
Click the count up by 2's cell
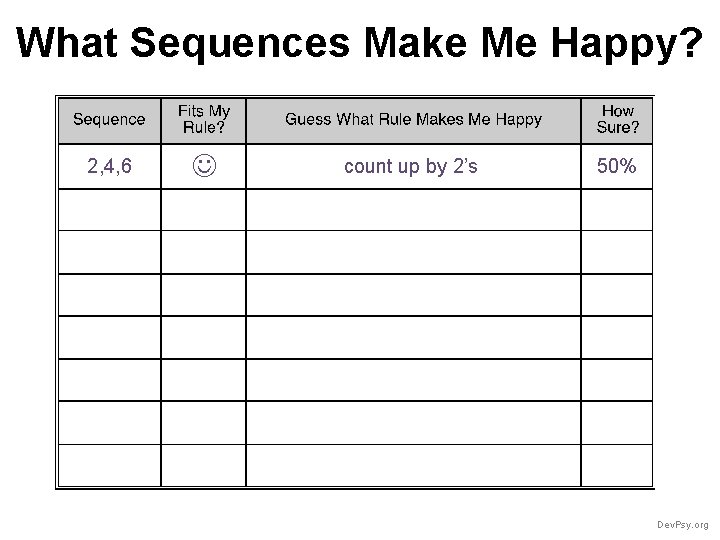tap(413, 166)
